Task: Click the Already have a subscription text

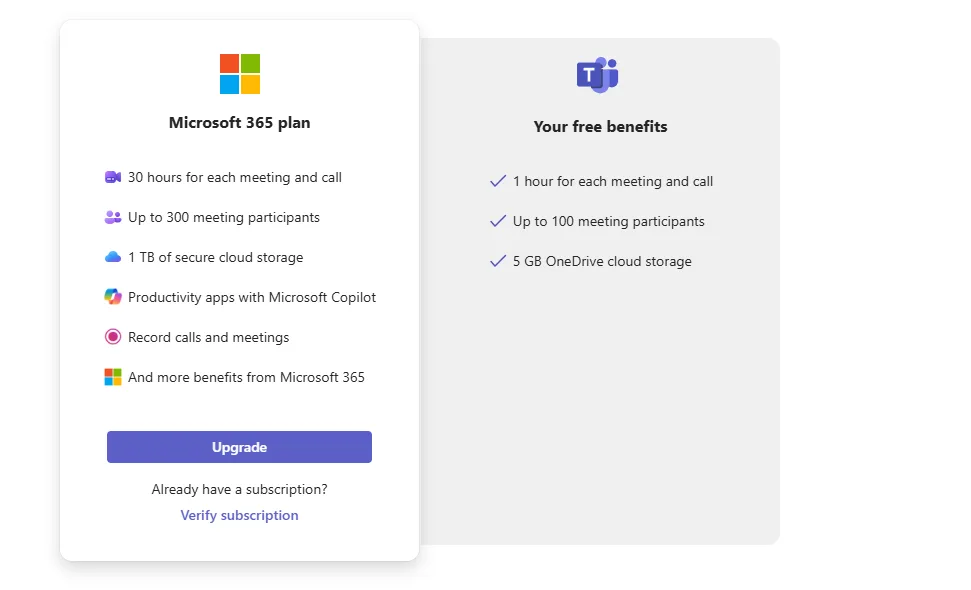Action: point(238,489)
